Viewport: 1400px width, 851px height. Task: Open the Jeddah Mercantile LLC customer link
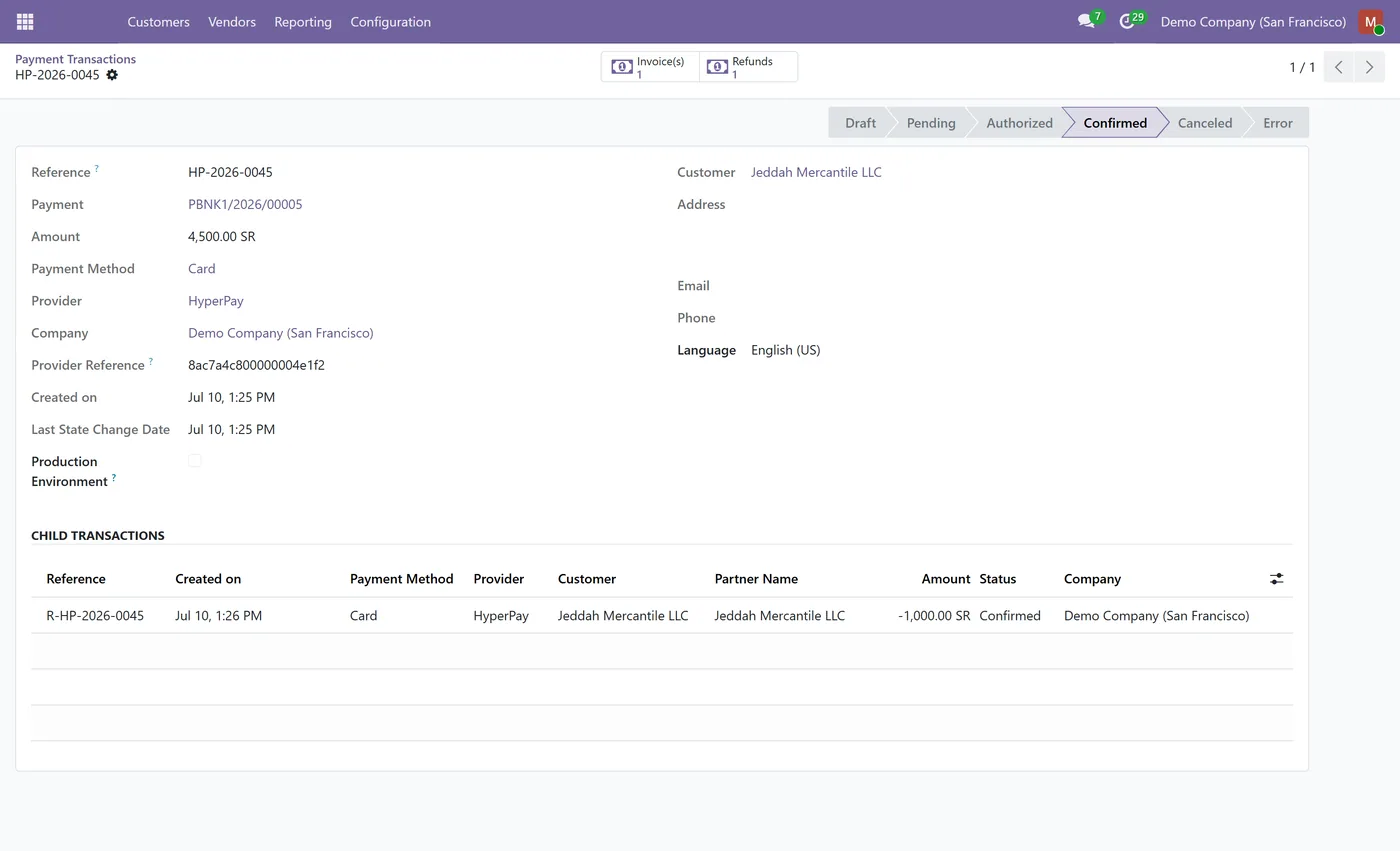(x=816, y=172)
